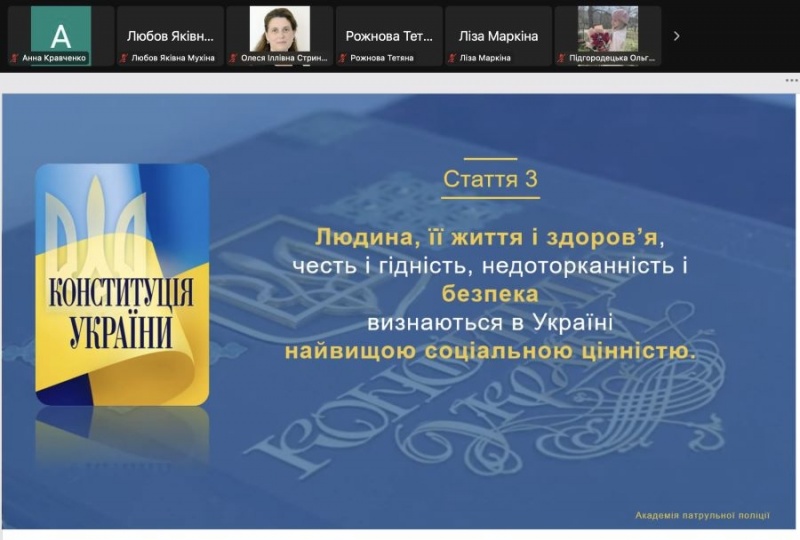
Task: Select Любов Яківна Мухіна participant tile
Action: click(170, 36)
